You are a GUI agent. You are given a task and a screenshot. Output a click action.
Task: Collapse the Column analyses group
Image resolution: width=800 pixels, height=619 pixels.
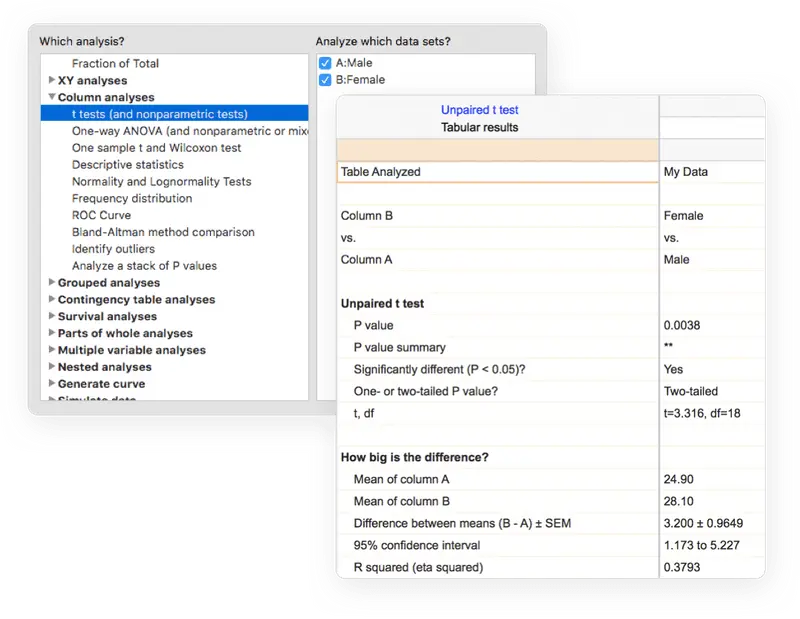(x=52, y=97)
